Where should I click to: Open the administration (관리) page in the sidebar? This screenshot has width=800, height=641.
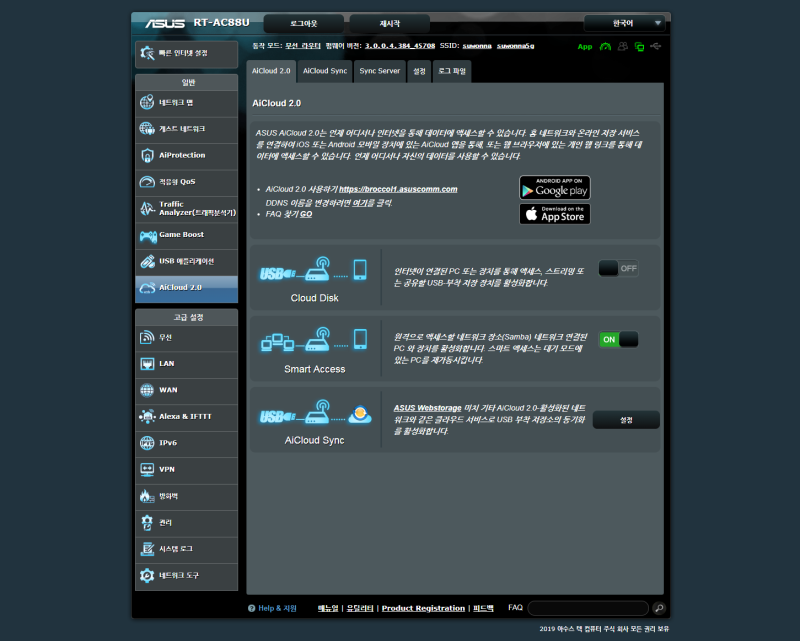pos(186,523)
